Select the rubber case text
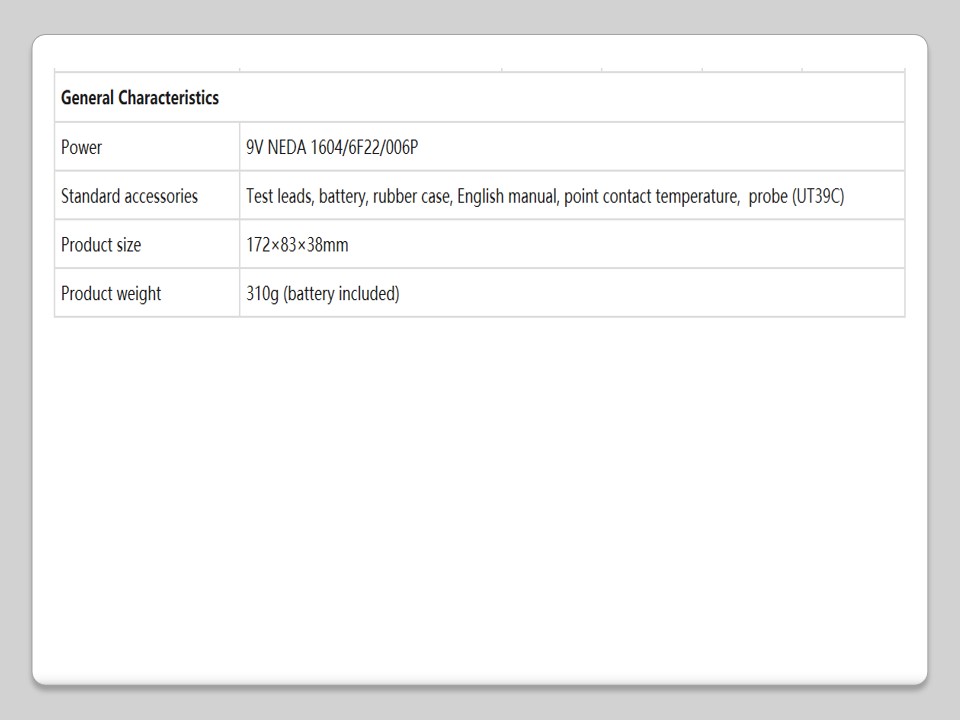This screenshot has width=960, height=720. [x=411, y=196]
